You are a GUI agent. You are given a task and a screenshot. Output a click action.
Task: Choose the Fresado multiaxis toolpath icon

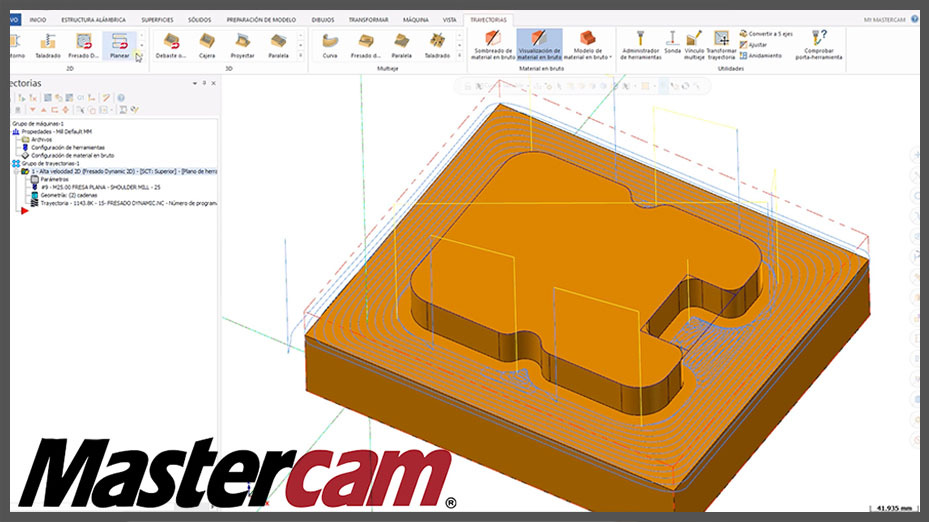[366, 46]
